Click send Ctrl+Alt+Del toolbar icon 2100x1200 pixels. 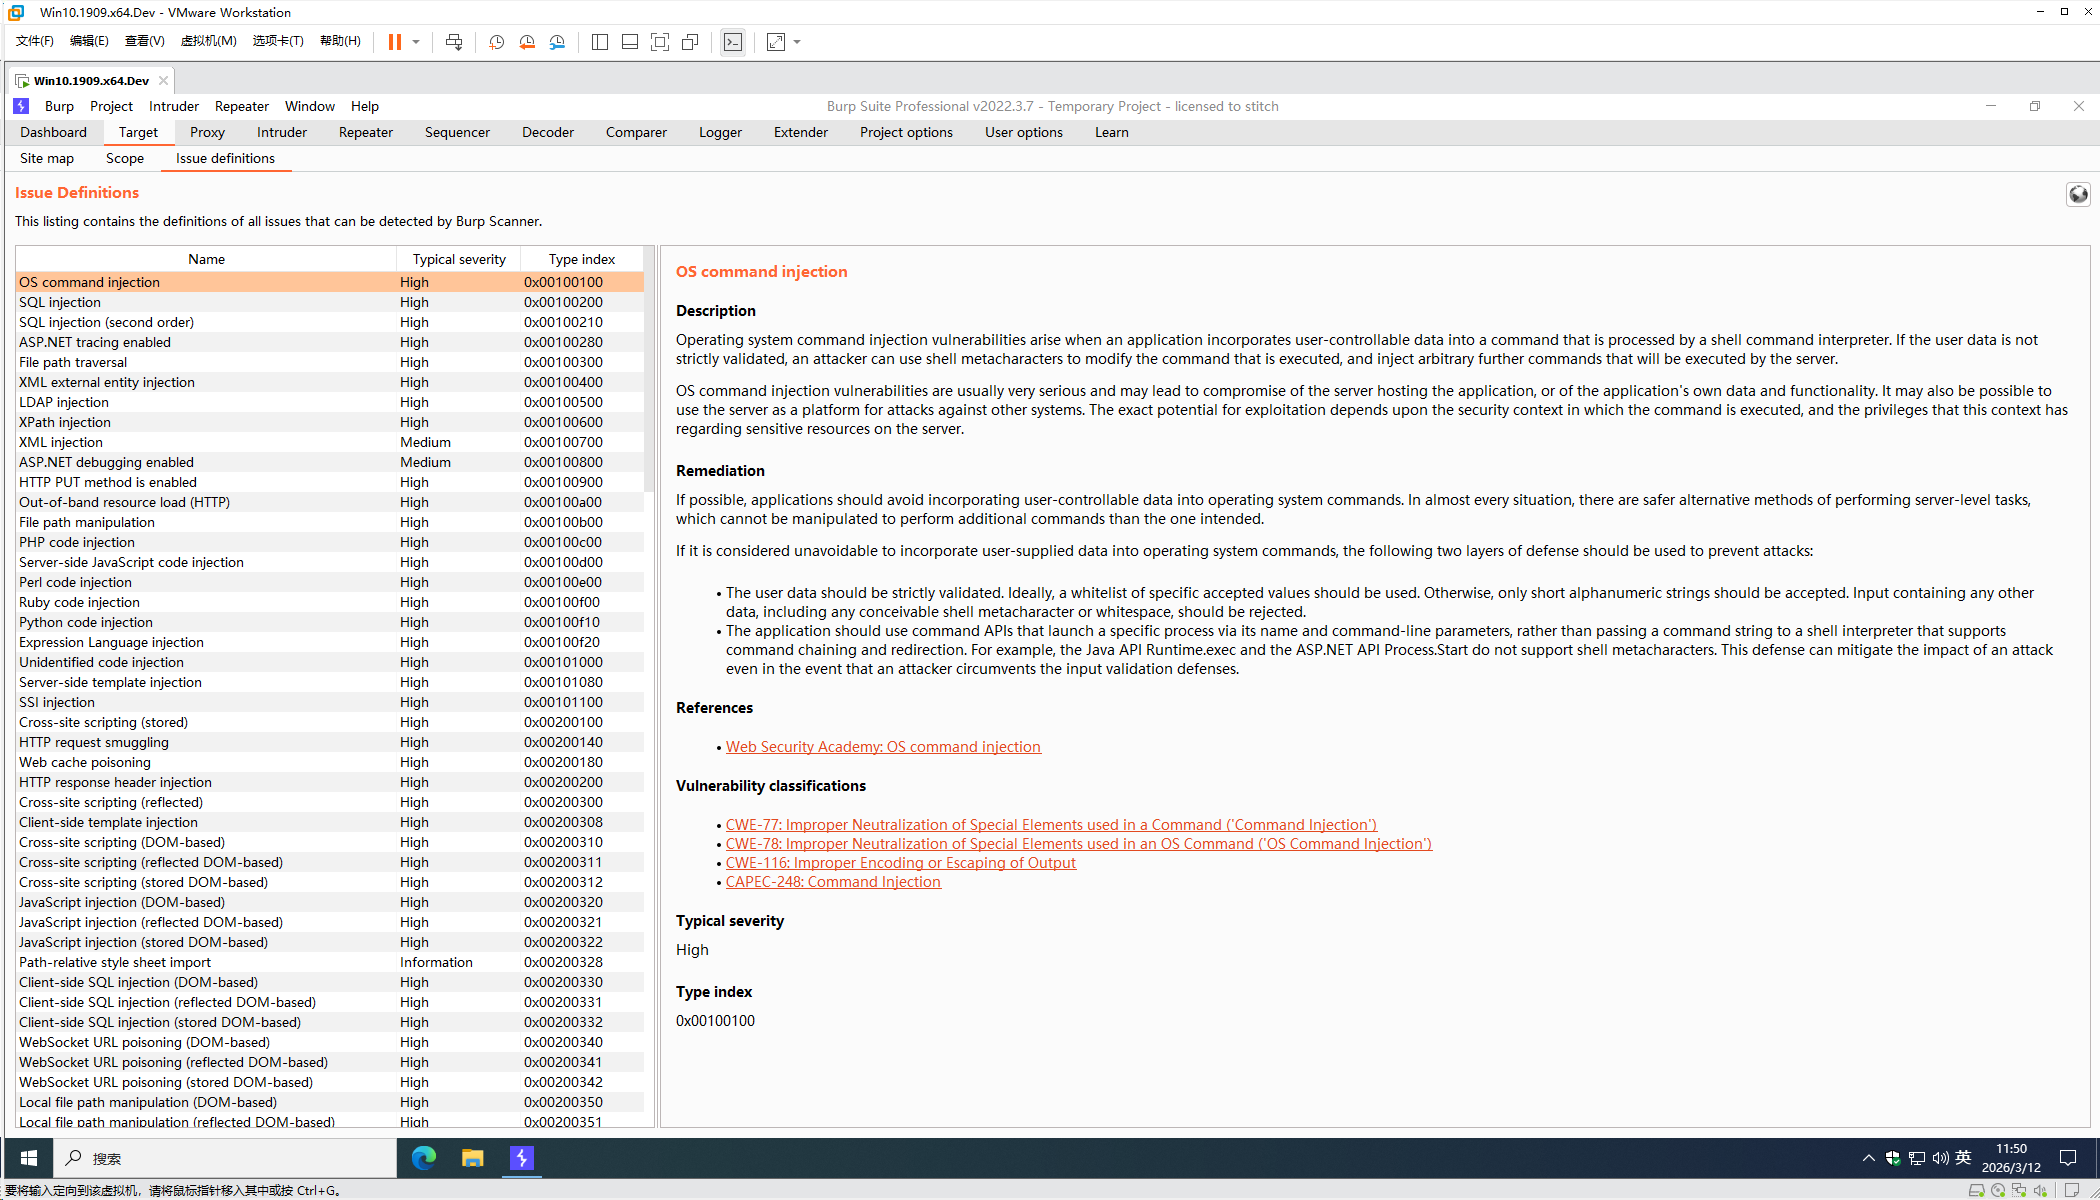[454, 42]
